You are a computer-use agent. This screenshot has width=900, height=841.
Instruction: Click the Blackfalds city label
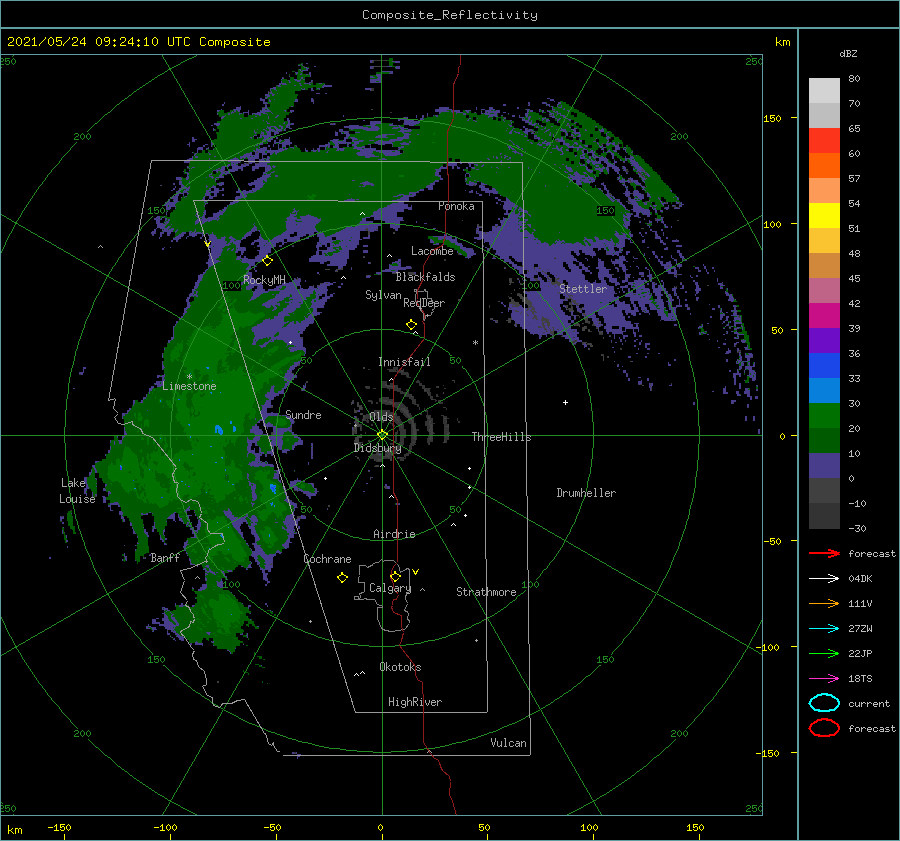point(425,277)
